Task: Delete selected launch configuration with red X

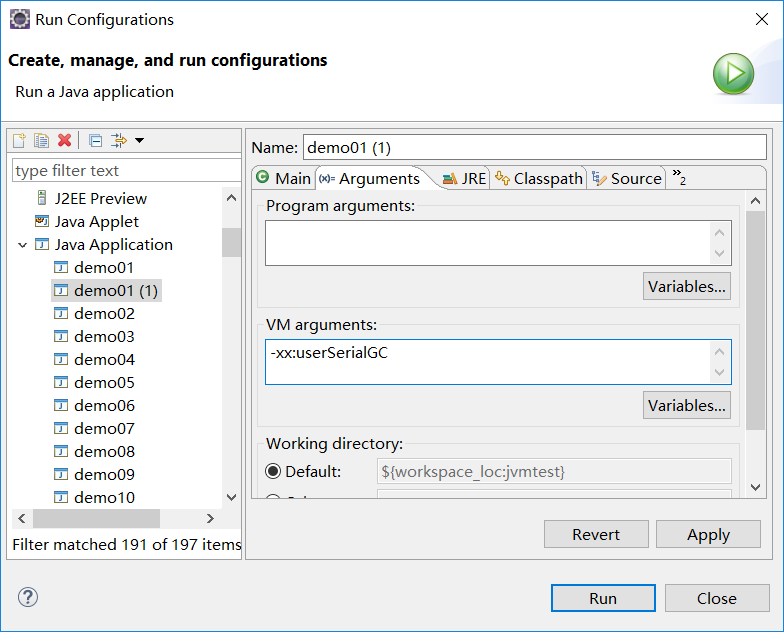Action: click(x=64, y=140)
